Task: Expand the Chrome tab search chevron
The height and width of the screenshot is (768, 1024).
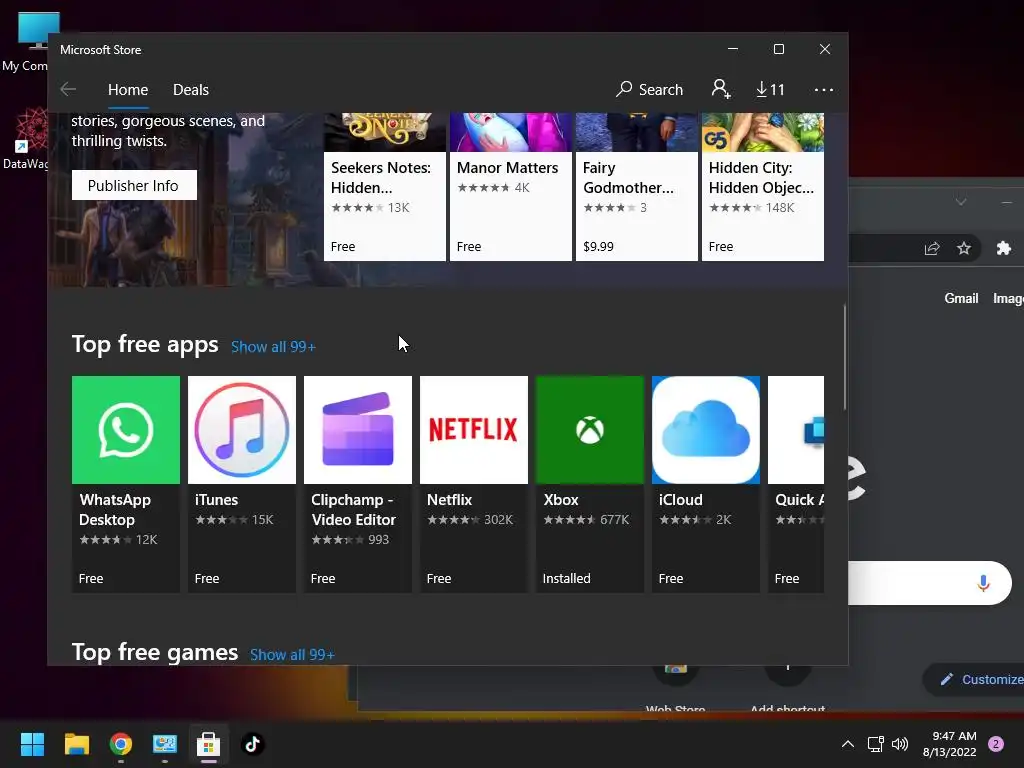Action: tap(961, 202)
